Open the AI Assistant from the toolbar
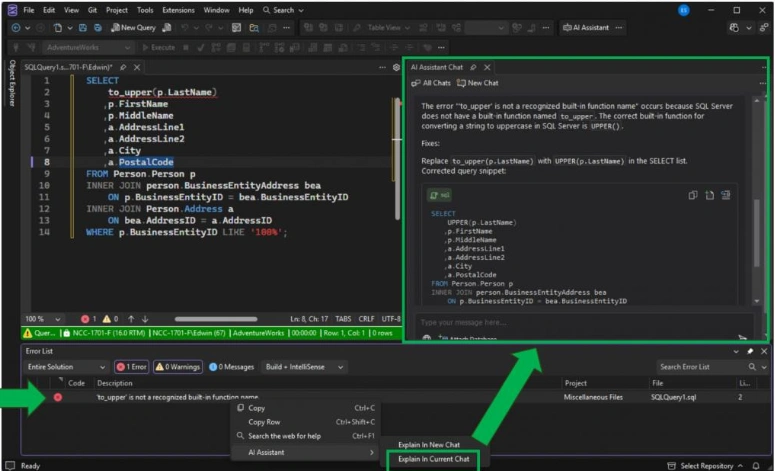Viewport: 775px width, 471px height. point(586,28)
